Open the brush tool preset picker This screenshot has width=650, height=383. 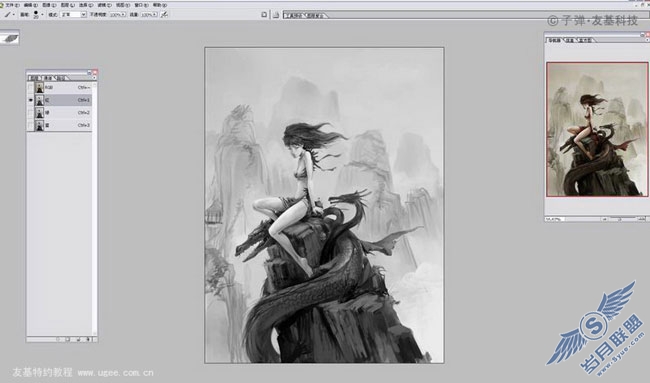coord(9,15)
